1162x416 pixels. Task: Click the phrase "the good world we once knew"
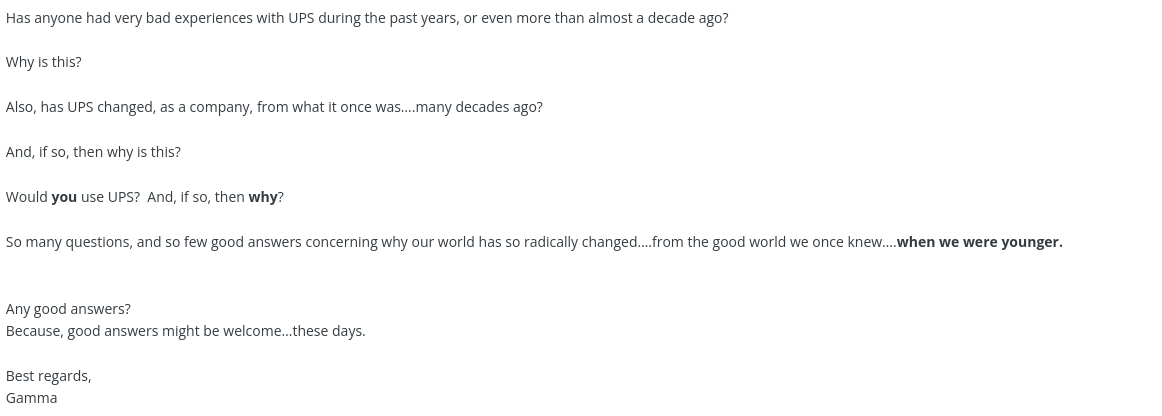coord(785,242)
